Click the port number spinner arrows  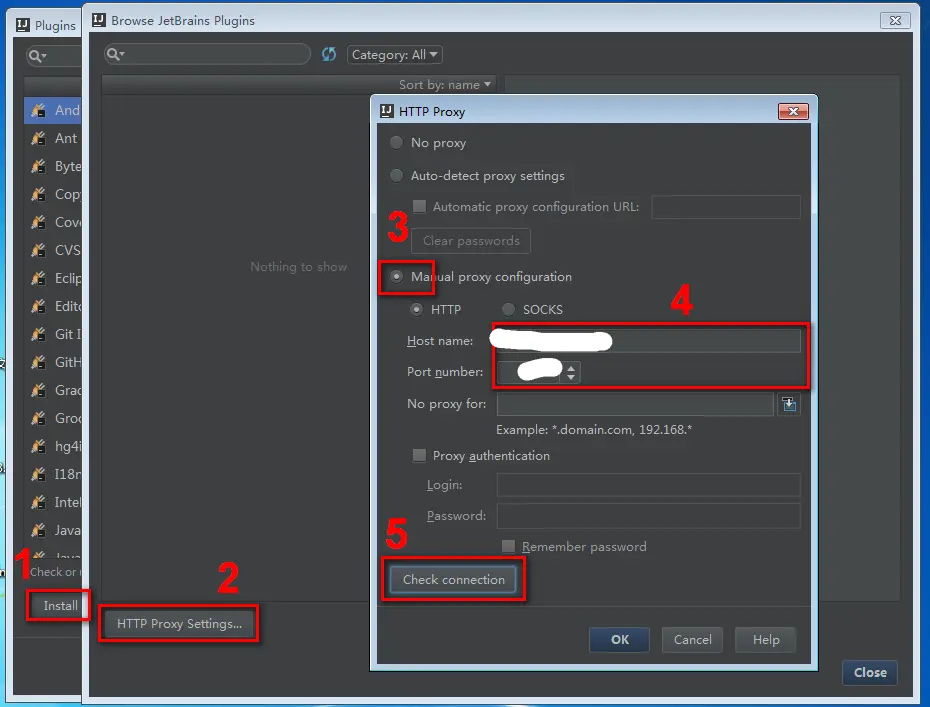pyautogui.click(x=571, y=372)
